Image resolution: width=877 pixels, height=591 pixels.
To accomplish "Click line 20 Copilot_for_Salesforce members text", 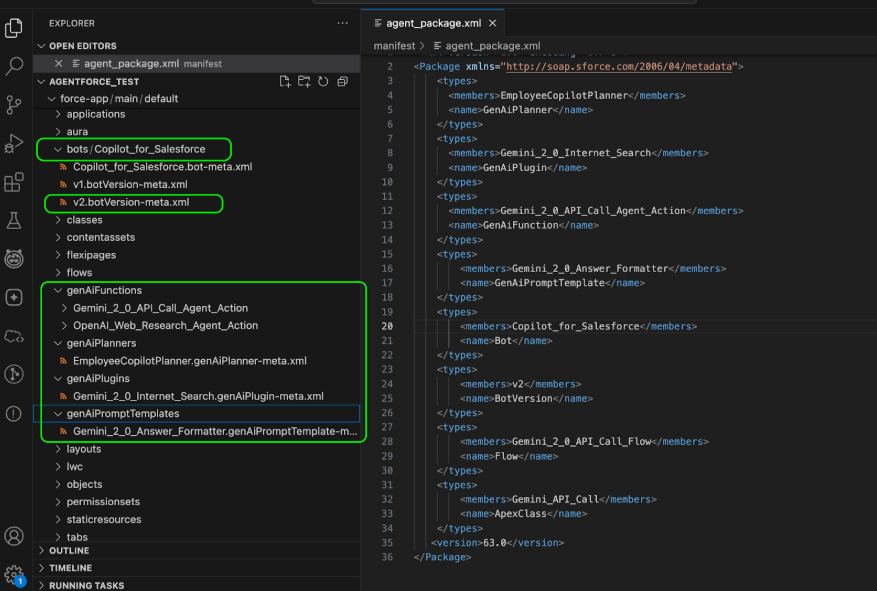I will (576, 327).
